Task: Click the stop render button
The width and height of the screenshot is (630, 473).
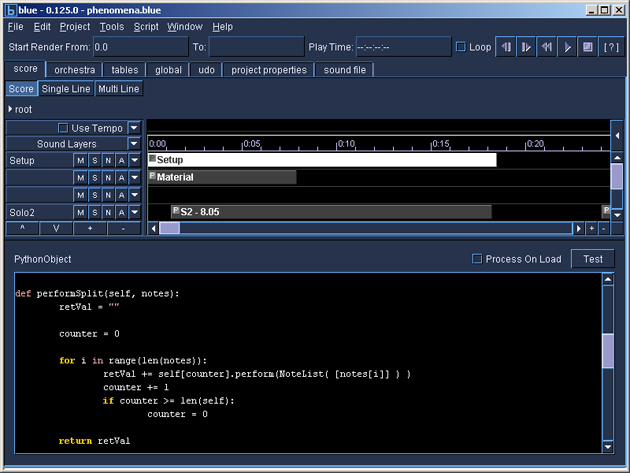Action: [587, 47]
